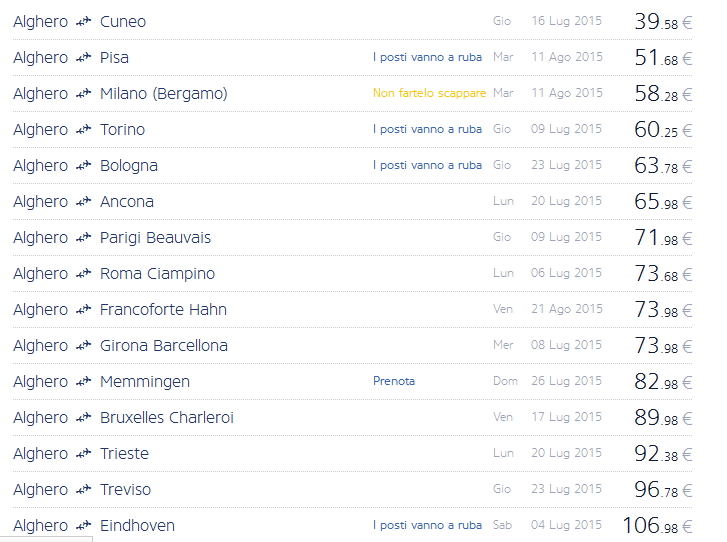This screenshot has height=542, width=727.
Task: Open the Girona Barcellona route
Action: 164,346
